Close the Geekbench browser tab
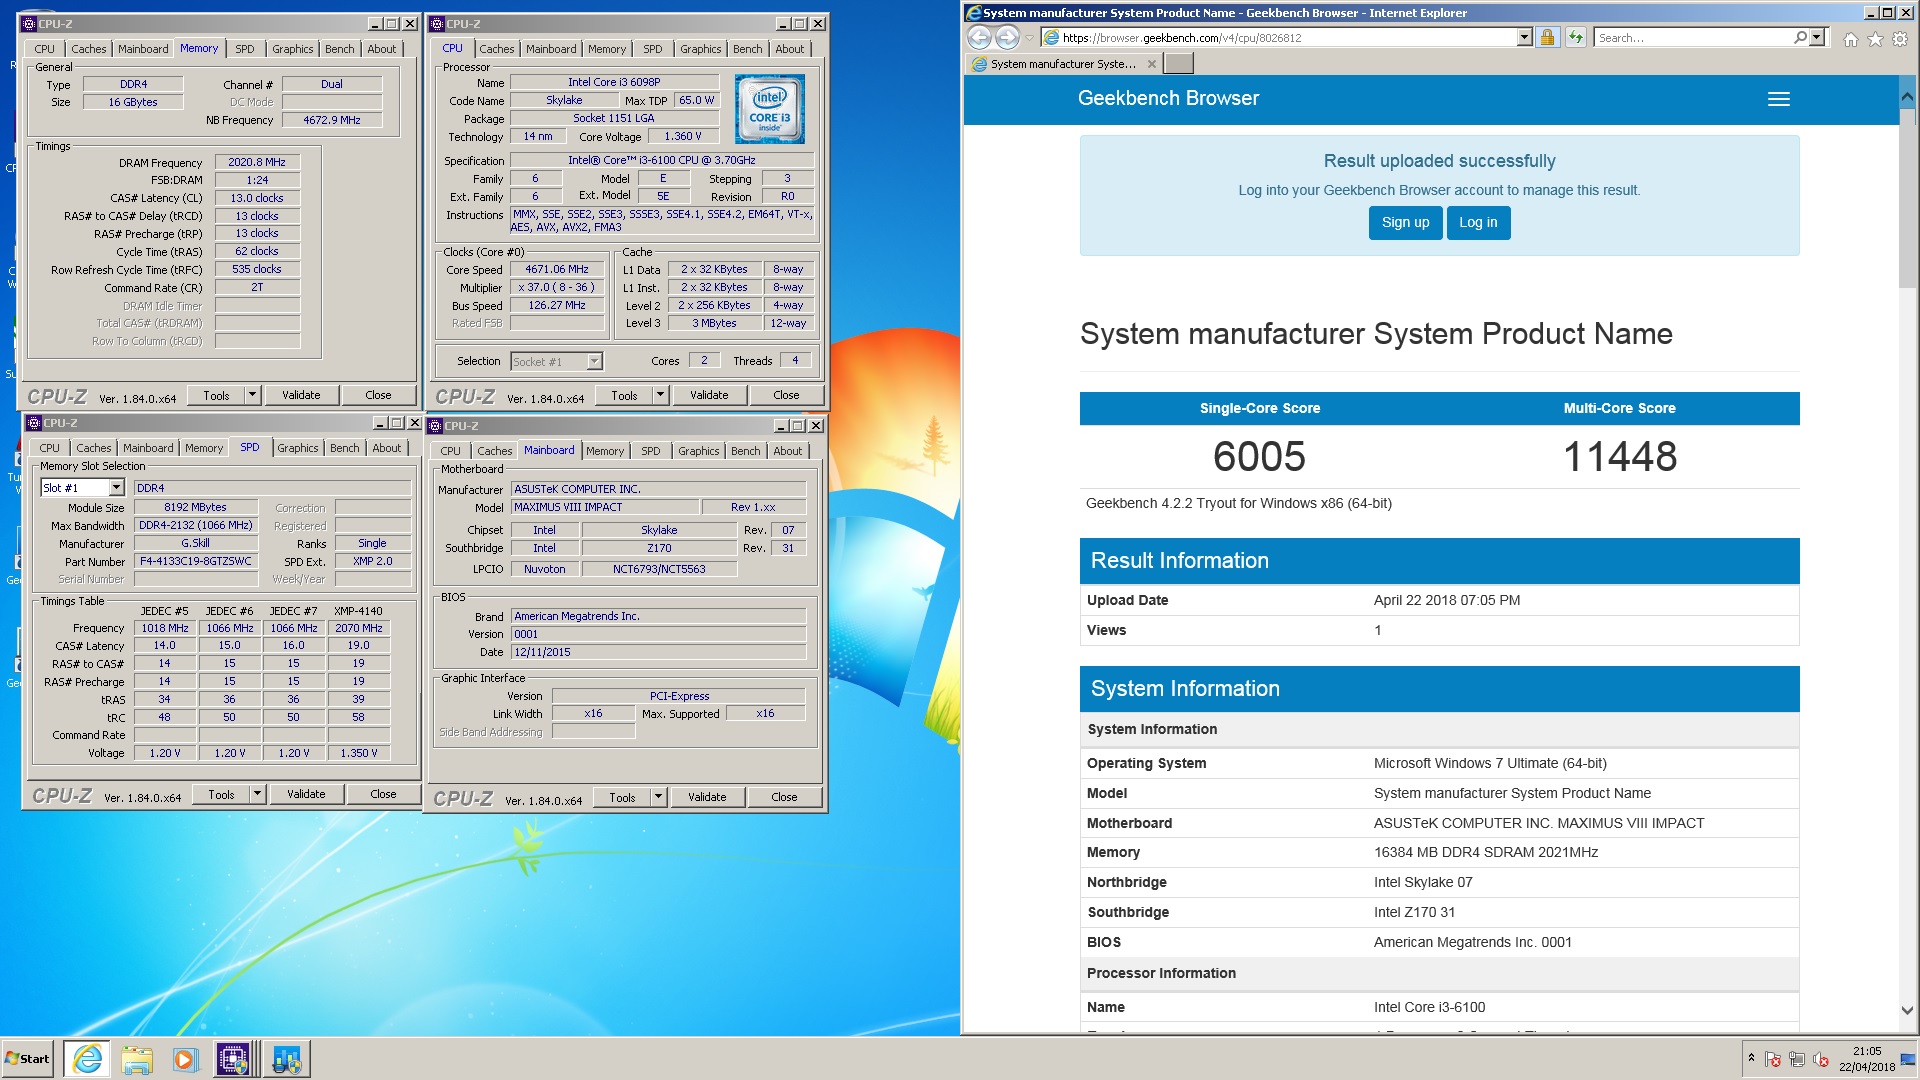Viewport: 1920px width, 1080px height. click(1152, 64)
